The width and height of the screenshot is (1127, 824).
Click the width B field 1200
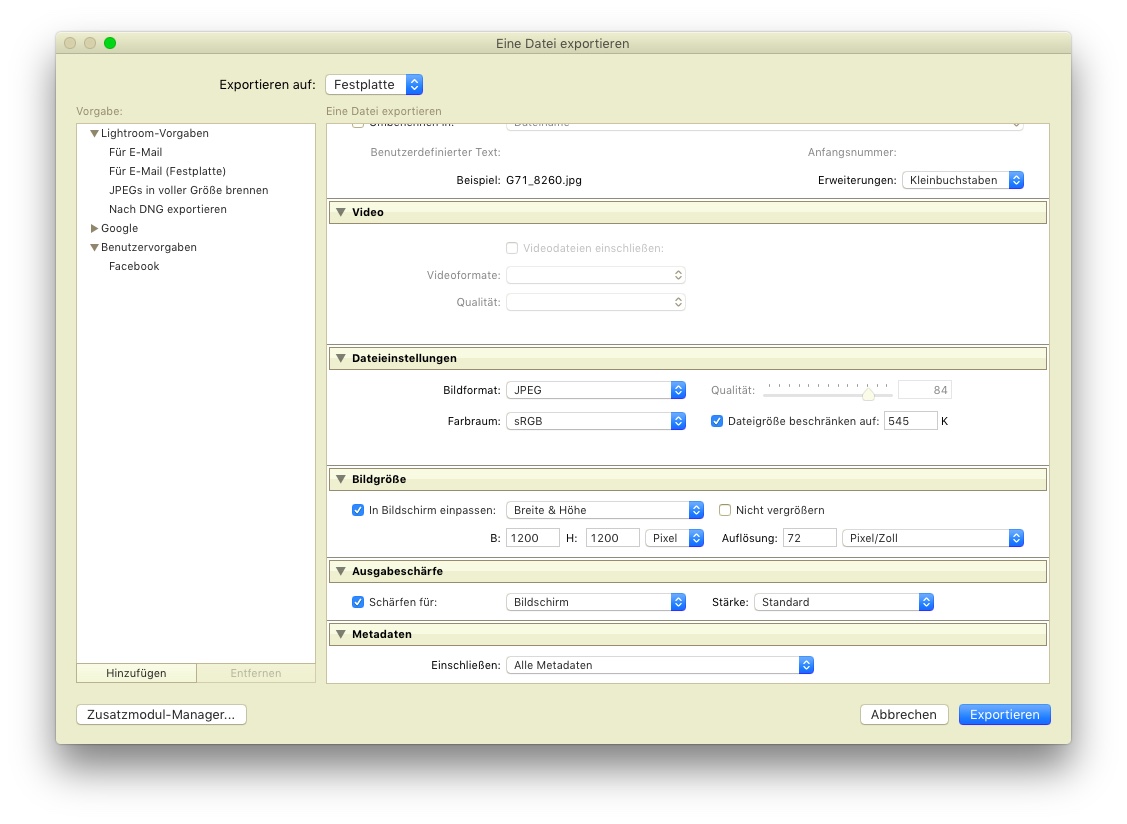(x=533, y=539)
